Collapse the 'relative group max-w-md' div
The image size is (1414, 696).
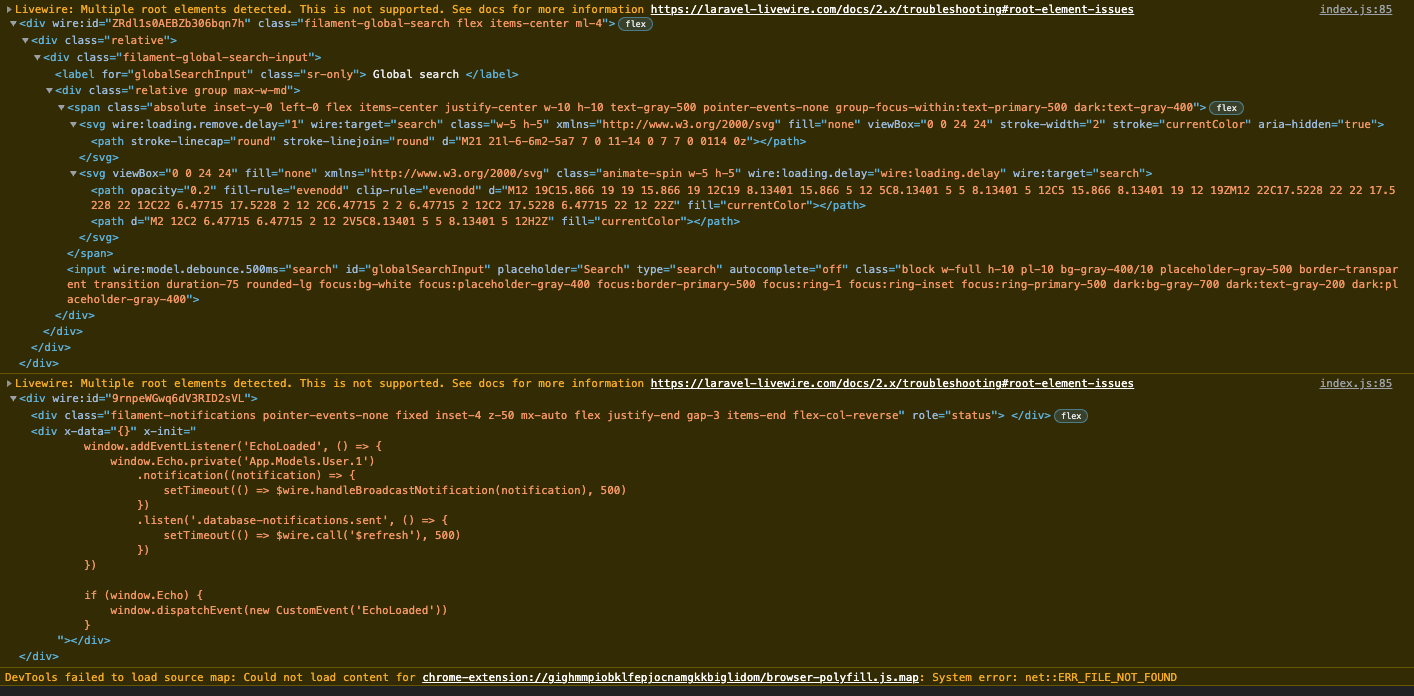click(48, 90)
